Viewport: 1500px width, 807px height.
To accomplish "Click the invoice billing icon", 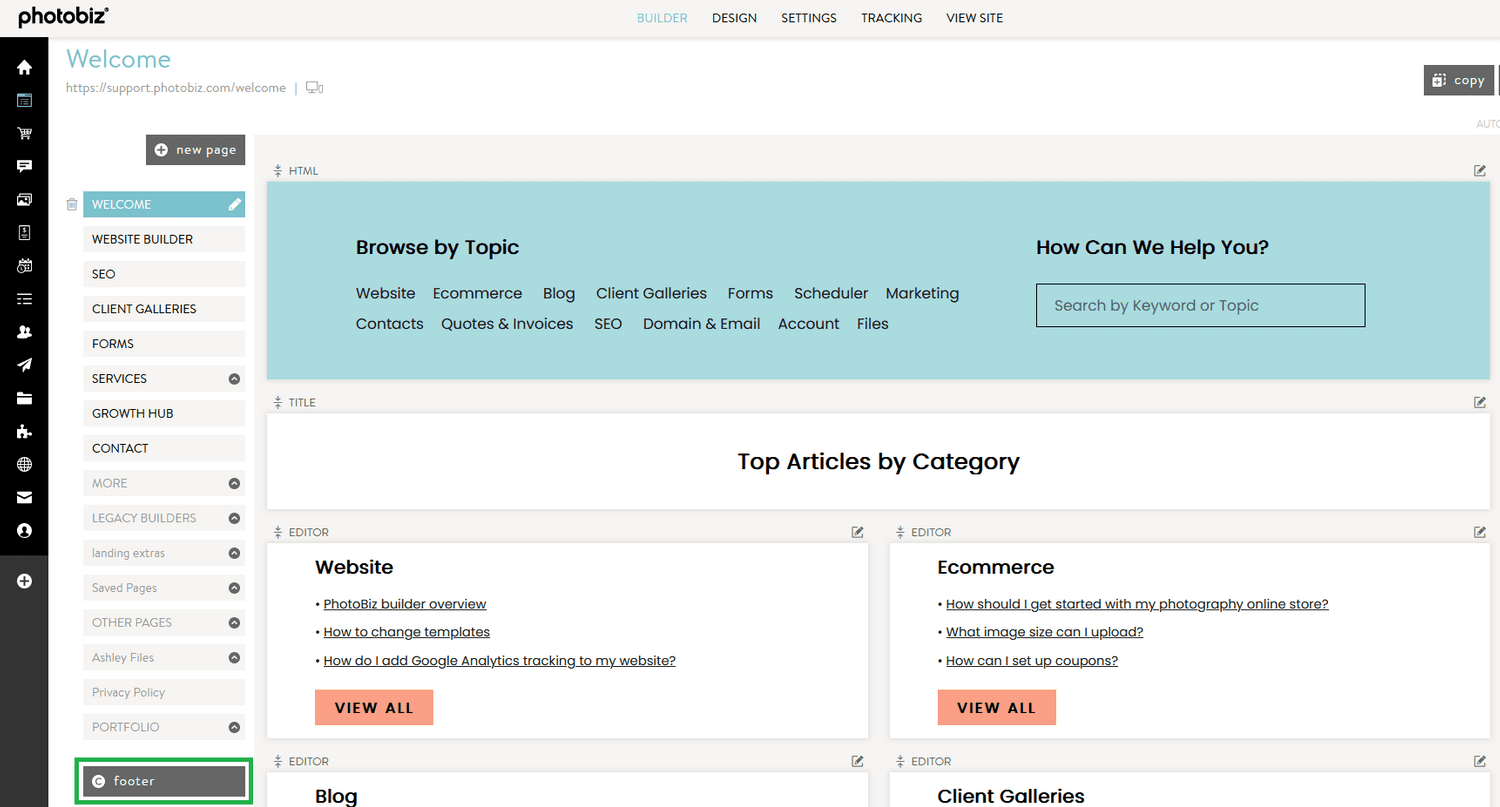I will 24,232.
